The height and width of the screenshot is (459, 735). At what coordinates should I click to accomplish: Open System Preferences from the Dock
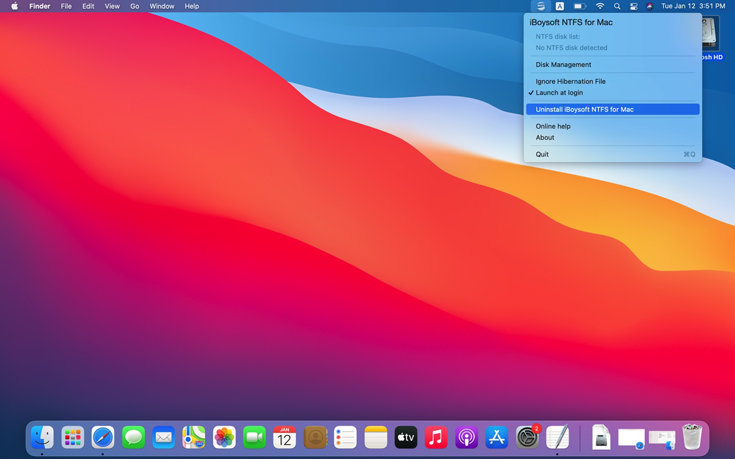(x=527, y=437)
